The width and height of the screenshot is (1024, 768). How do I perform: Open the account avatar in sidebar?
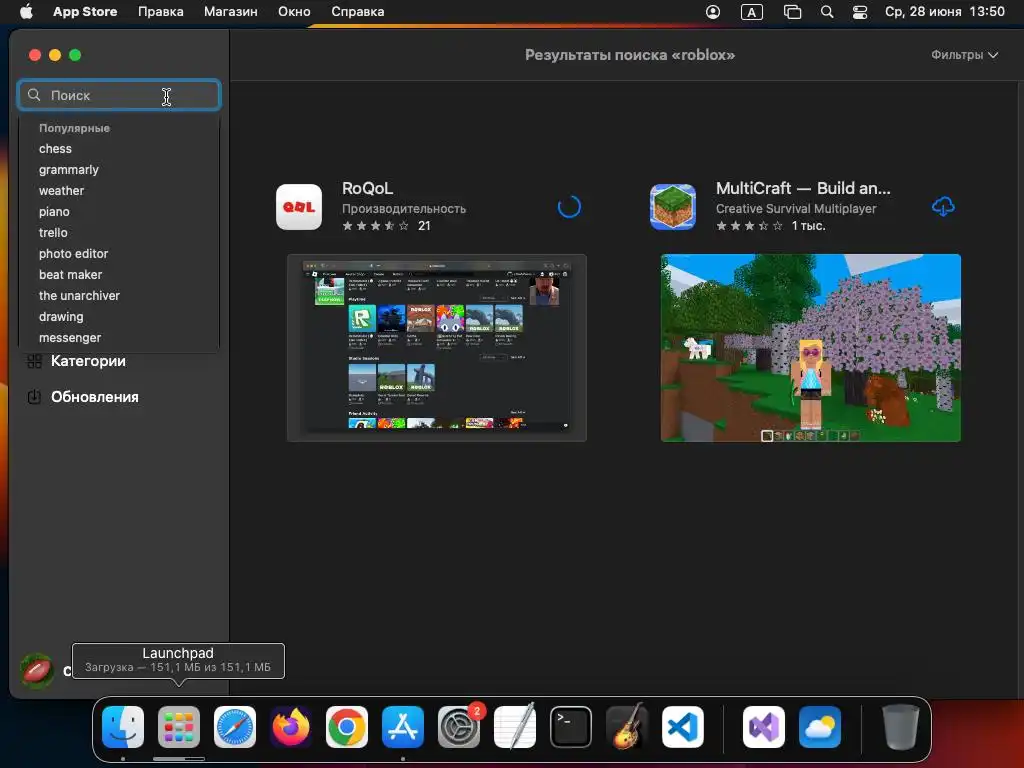pyautogui.click(x=37, y=671)
